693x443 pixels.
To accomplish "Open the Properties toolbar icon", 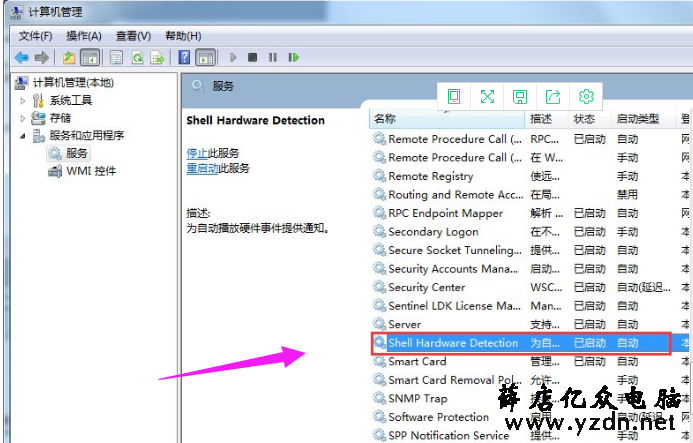I will [116, 57].
